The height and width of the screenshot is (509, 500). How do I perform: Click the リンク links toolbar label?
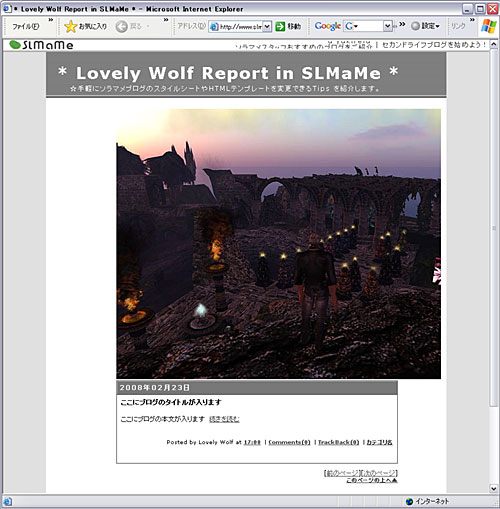pyautogui.click(x=458, y=26)
